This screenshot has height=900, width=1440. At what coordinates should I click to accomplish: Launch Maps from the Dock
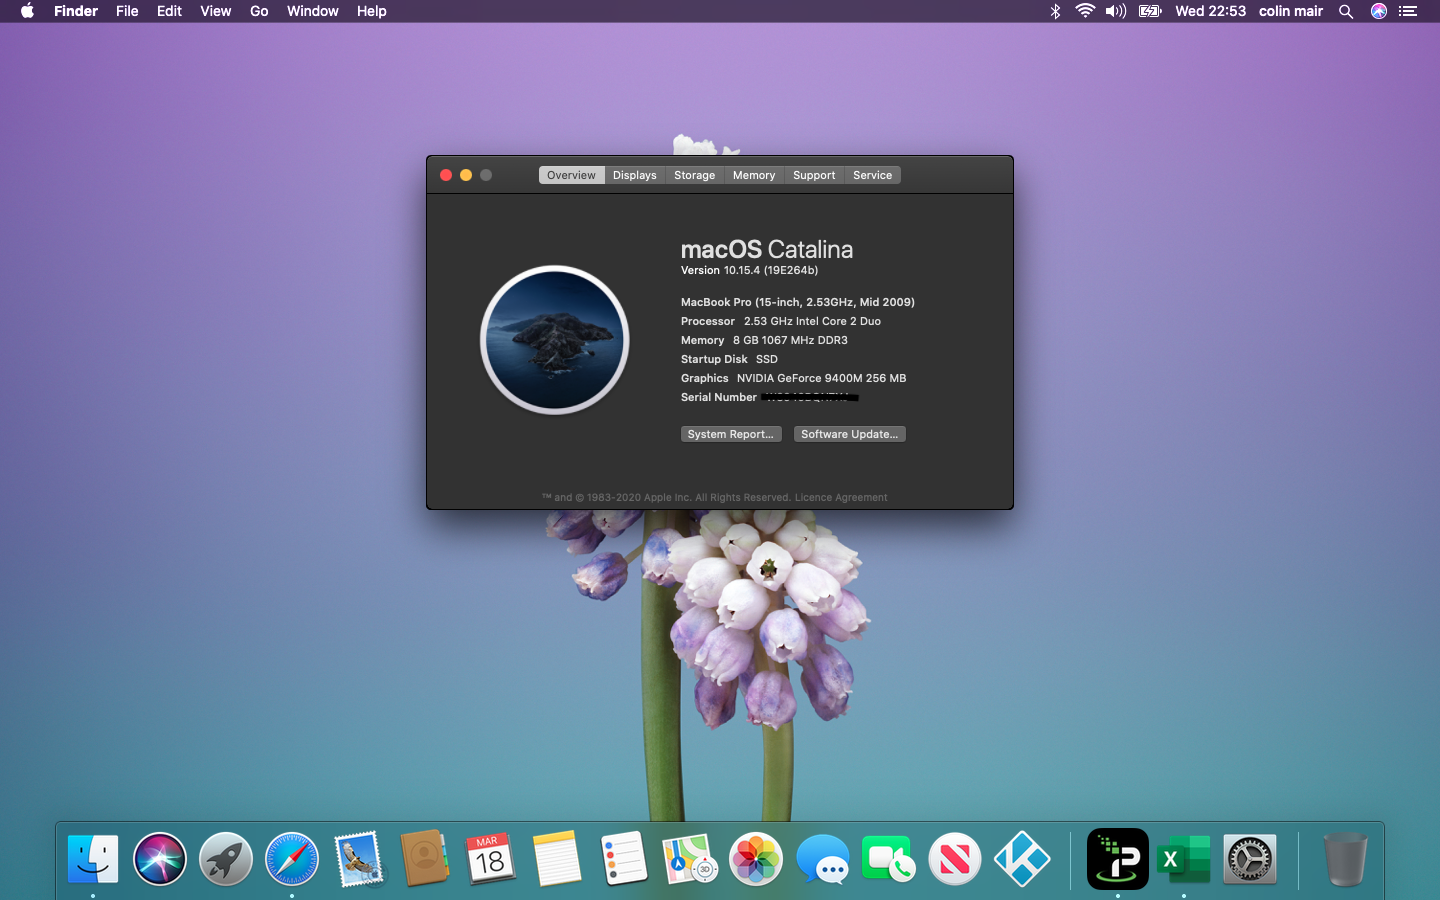[690, 859]
